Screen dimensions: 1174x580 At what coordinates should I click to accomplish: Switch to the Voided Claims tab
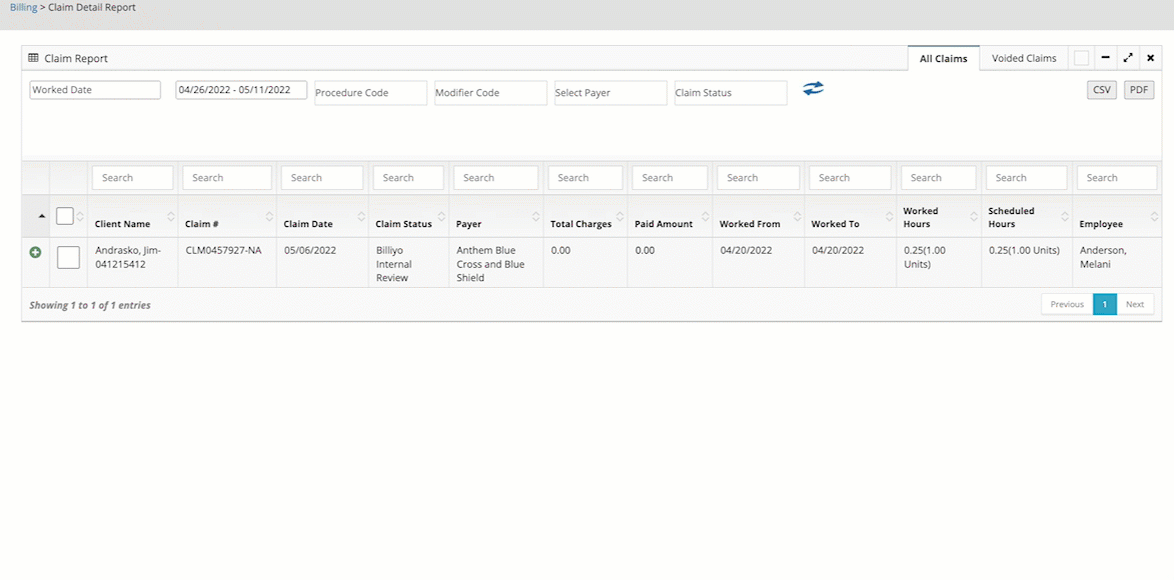point(1023,58)
